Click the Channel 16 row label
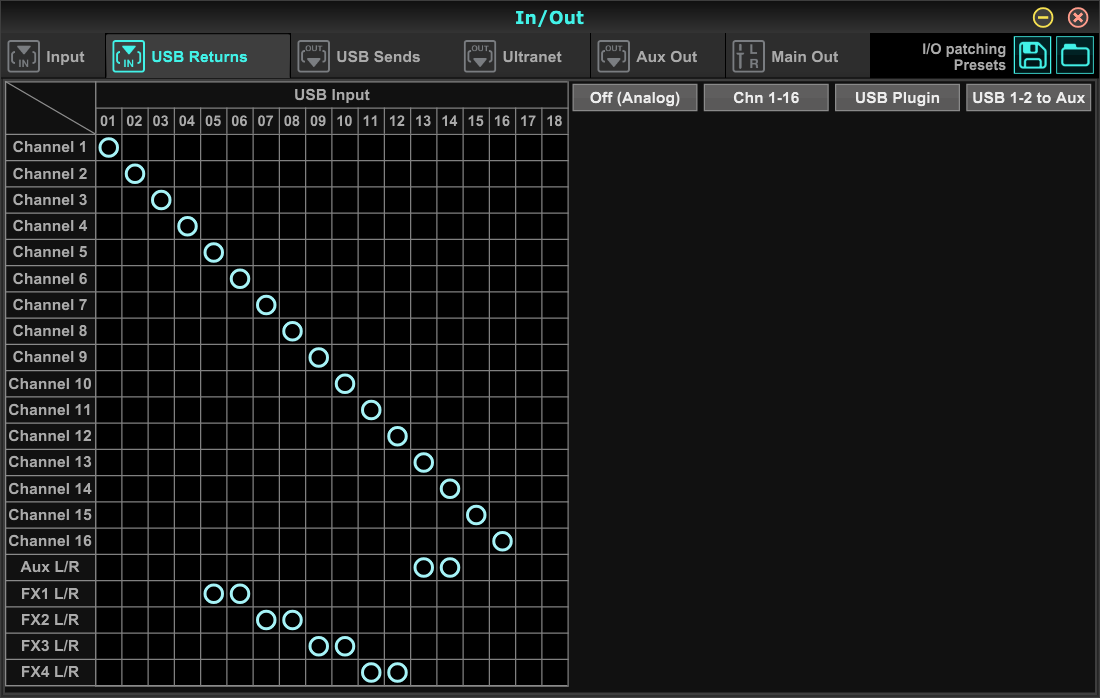 (x=50, y=541)
